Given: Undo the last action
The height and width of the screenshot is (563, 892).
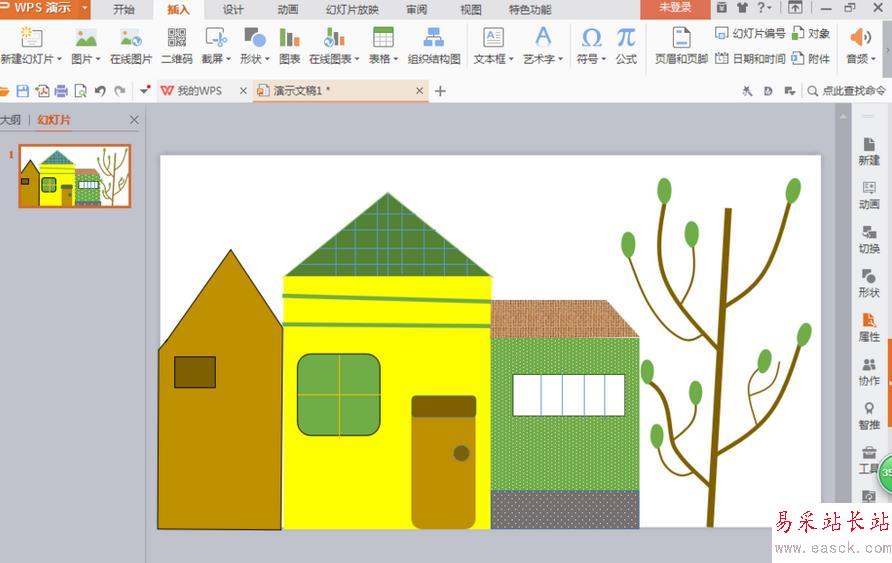Looking at the screenshot, I should click(x=100, y=91).
